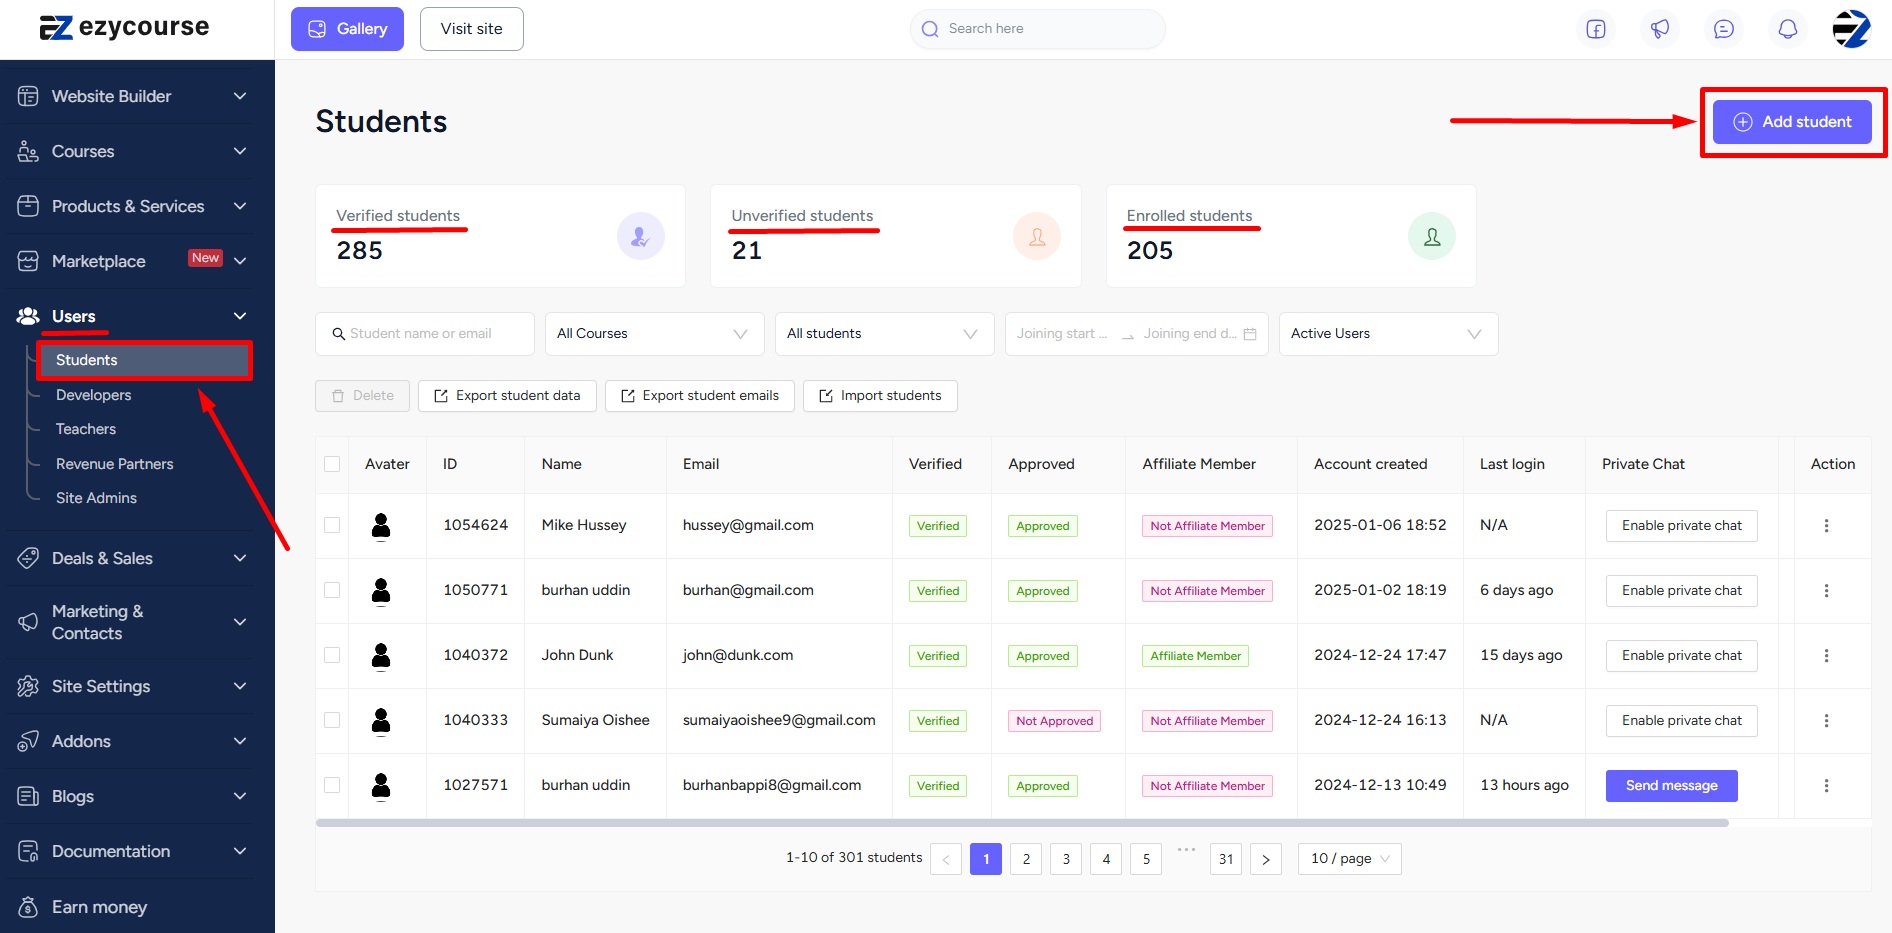Click the Gallery button
This screenshot has height=933, width=1892.
347,29
